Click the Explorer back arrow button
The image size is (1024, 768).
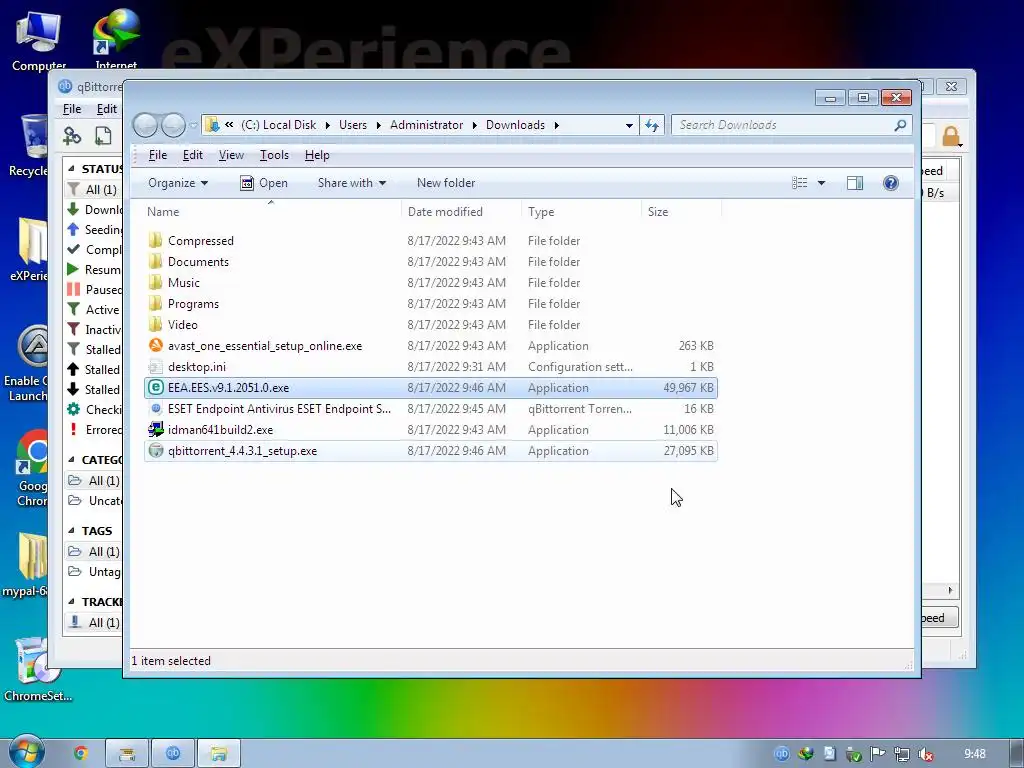tap(145, 125)
